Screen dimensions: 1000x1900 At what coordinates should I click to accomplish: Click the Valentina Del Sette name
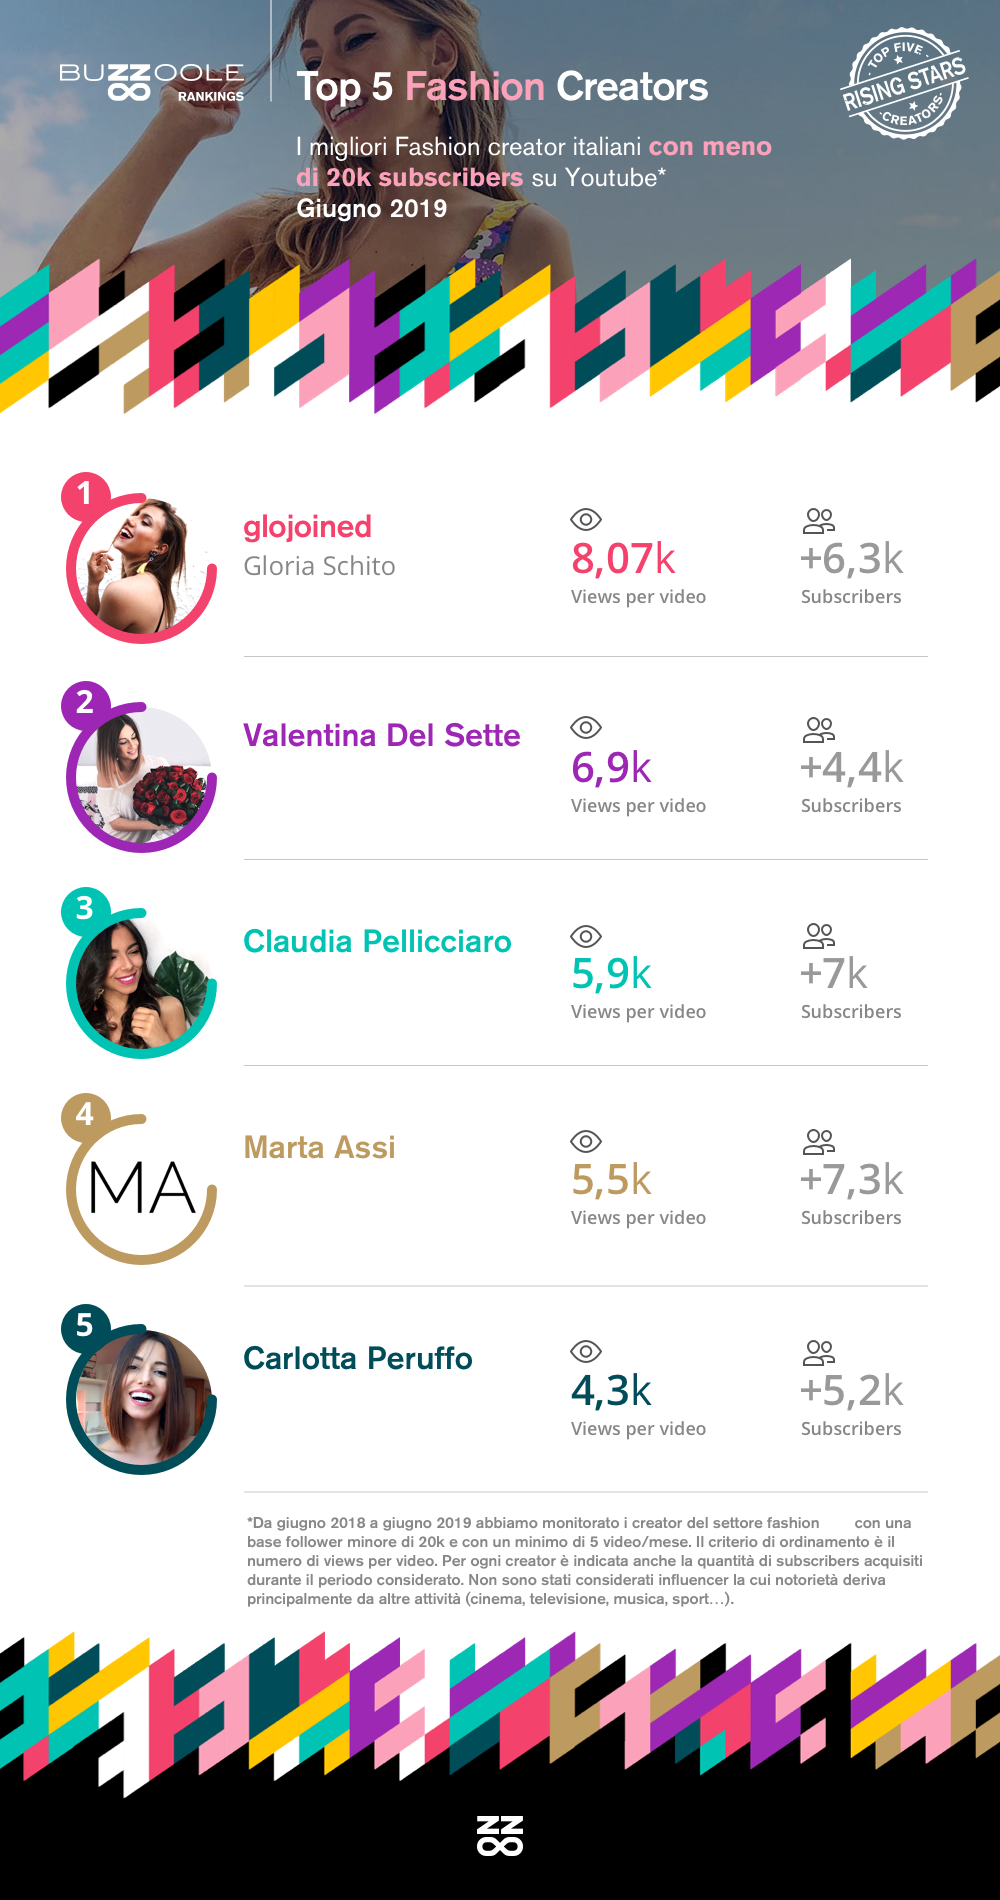(382, 735)
